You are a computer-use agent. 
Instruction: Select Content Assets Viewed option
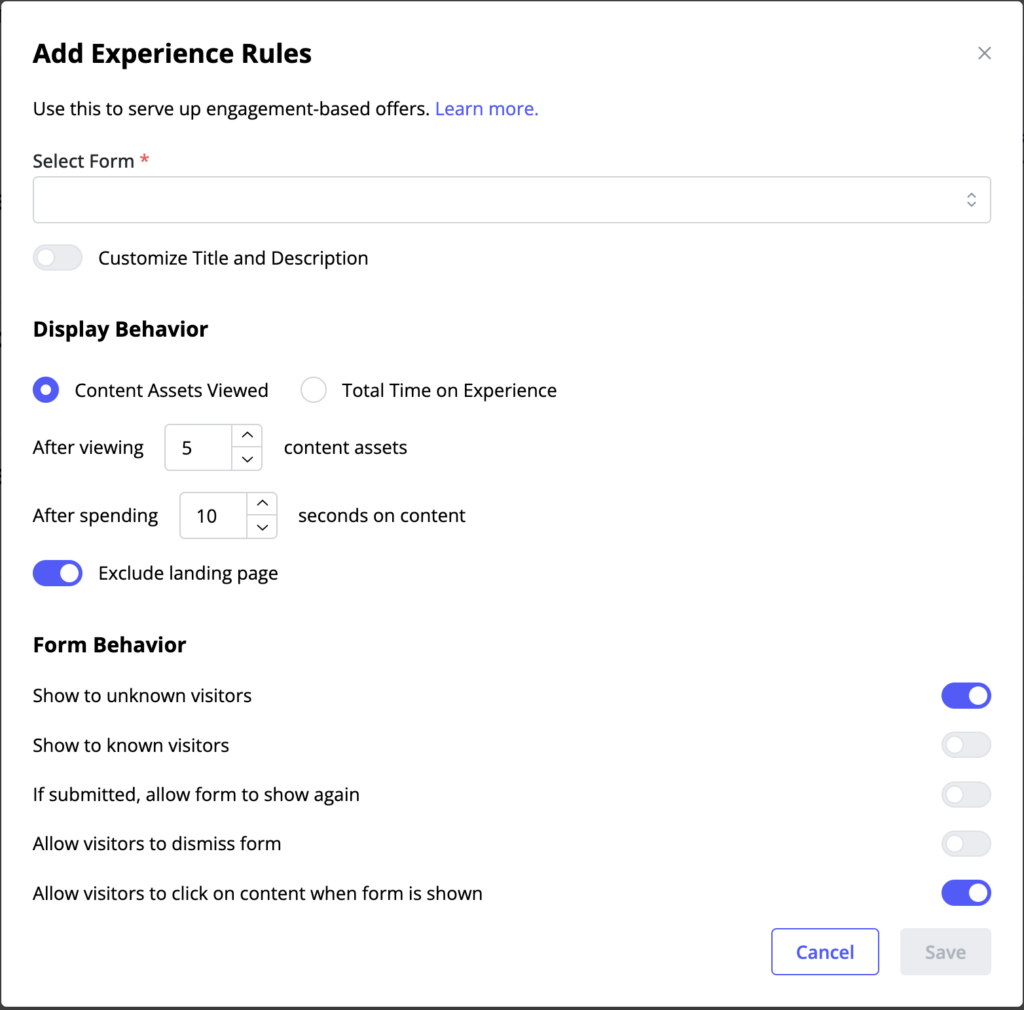(x=45, y=390)
